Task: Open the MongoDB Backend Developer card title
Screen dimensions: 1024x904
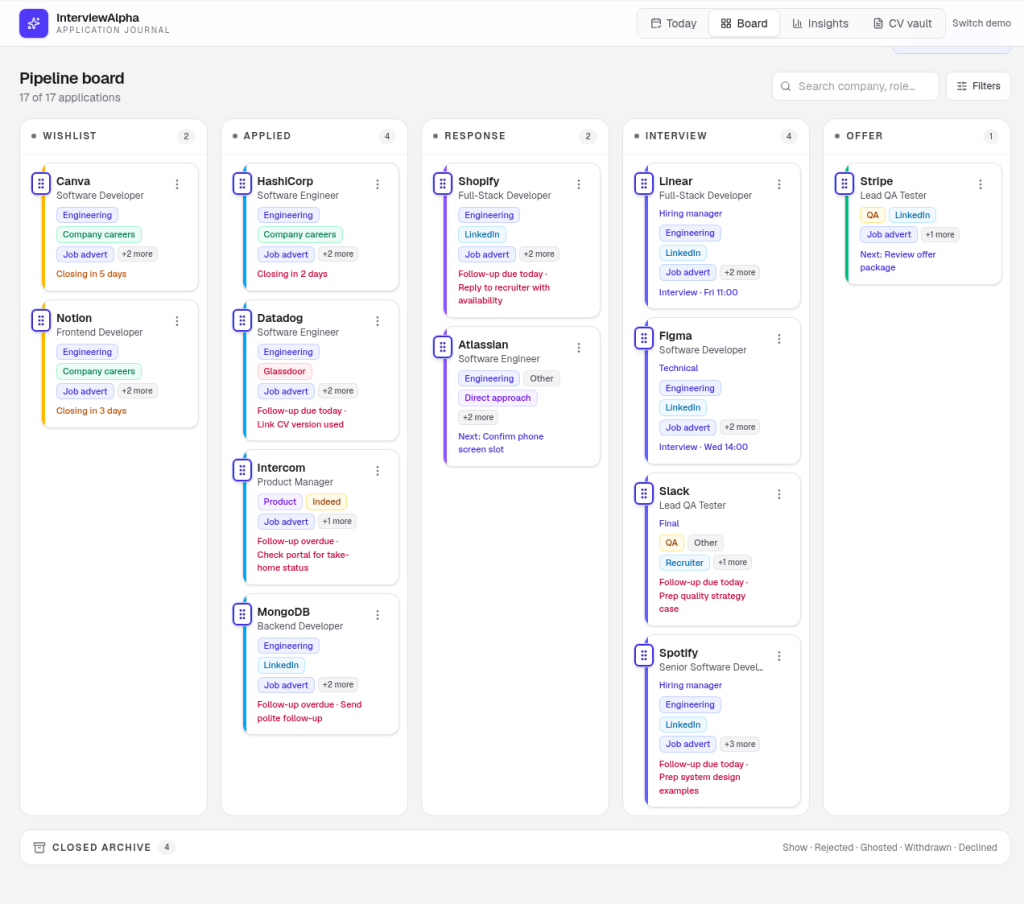Action: tap(283, 611)
